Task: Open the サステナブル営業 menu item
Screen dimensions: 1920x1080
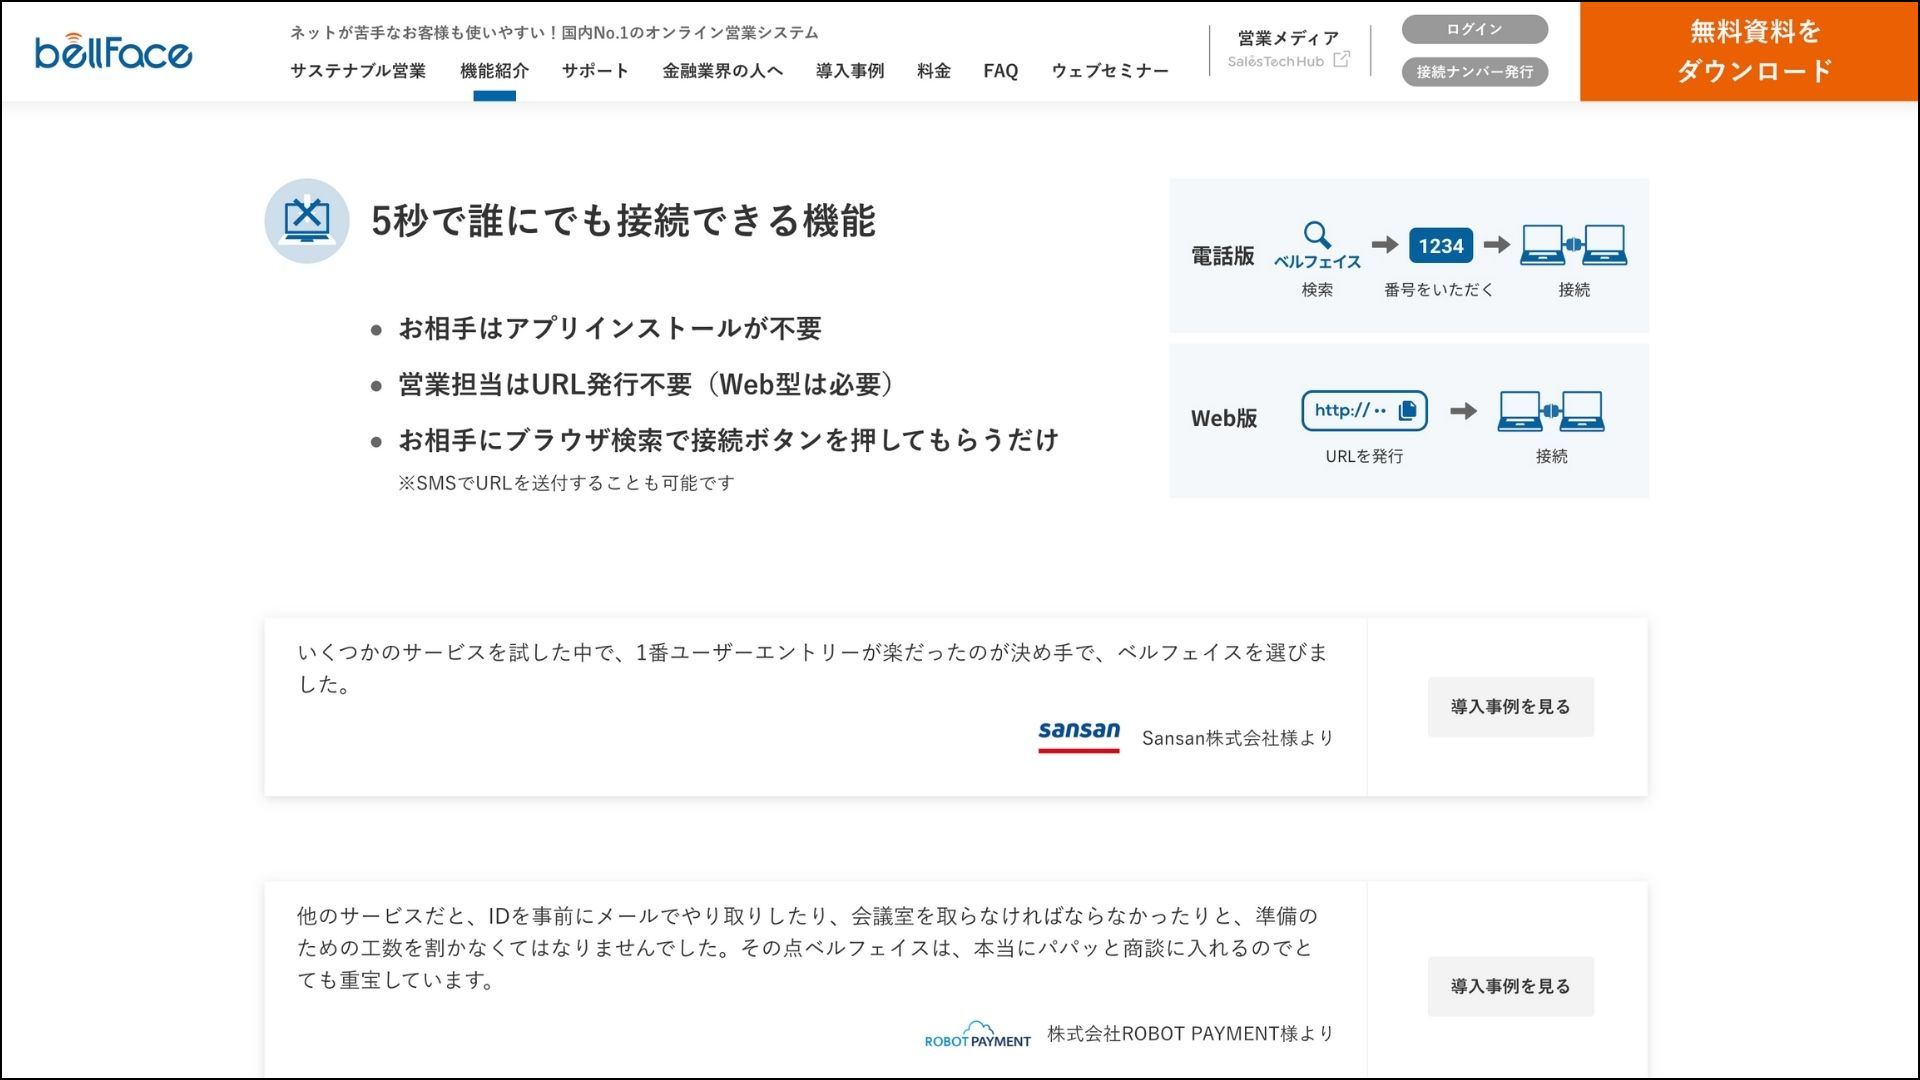Action: coord(357,71)
